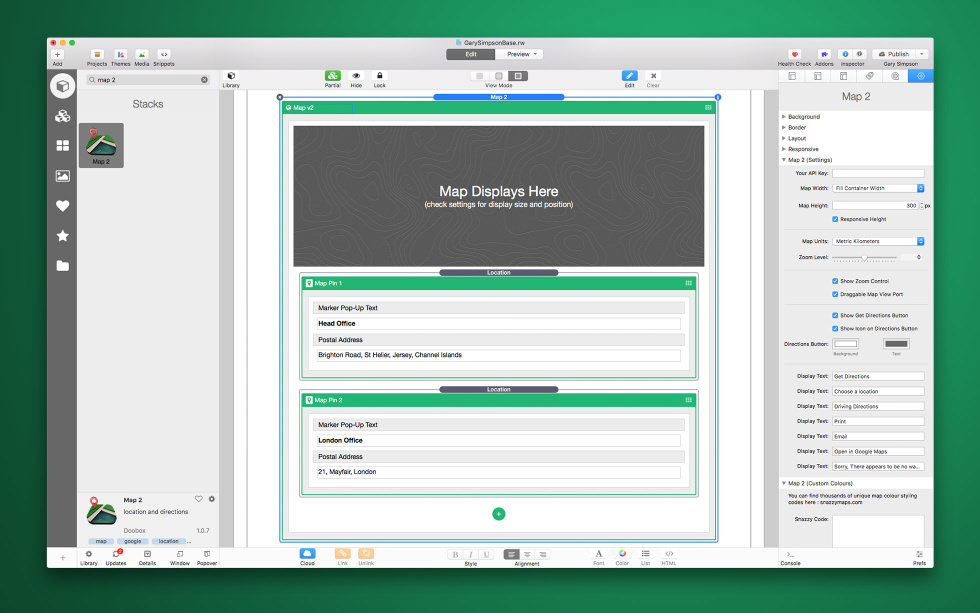This screenshot has height=613, width=980.
Task: Open the Themes browser icon
Action: 121,54
